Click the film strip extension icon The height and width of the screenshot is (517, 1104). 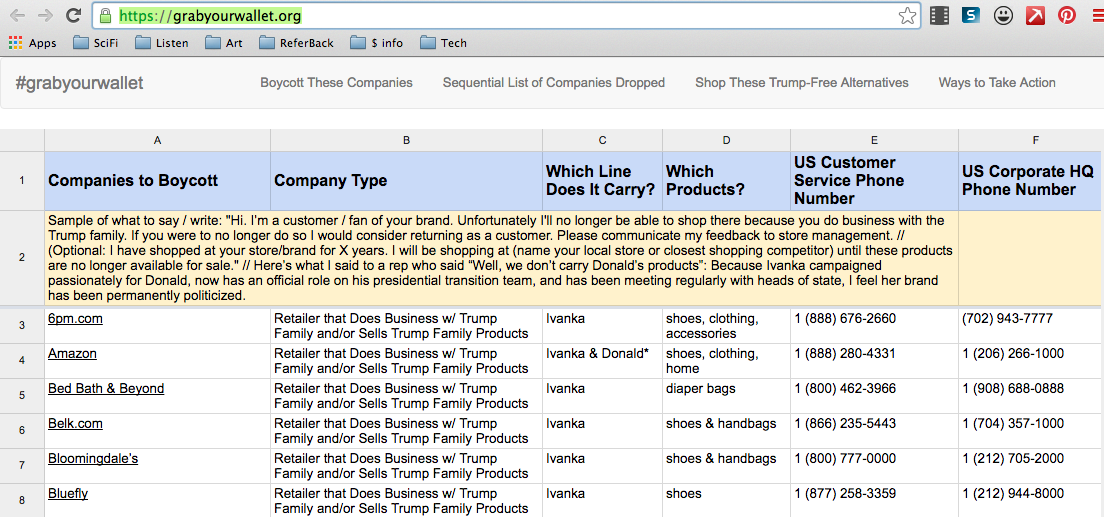939,15
